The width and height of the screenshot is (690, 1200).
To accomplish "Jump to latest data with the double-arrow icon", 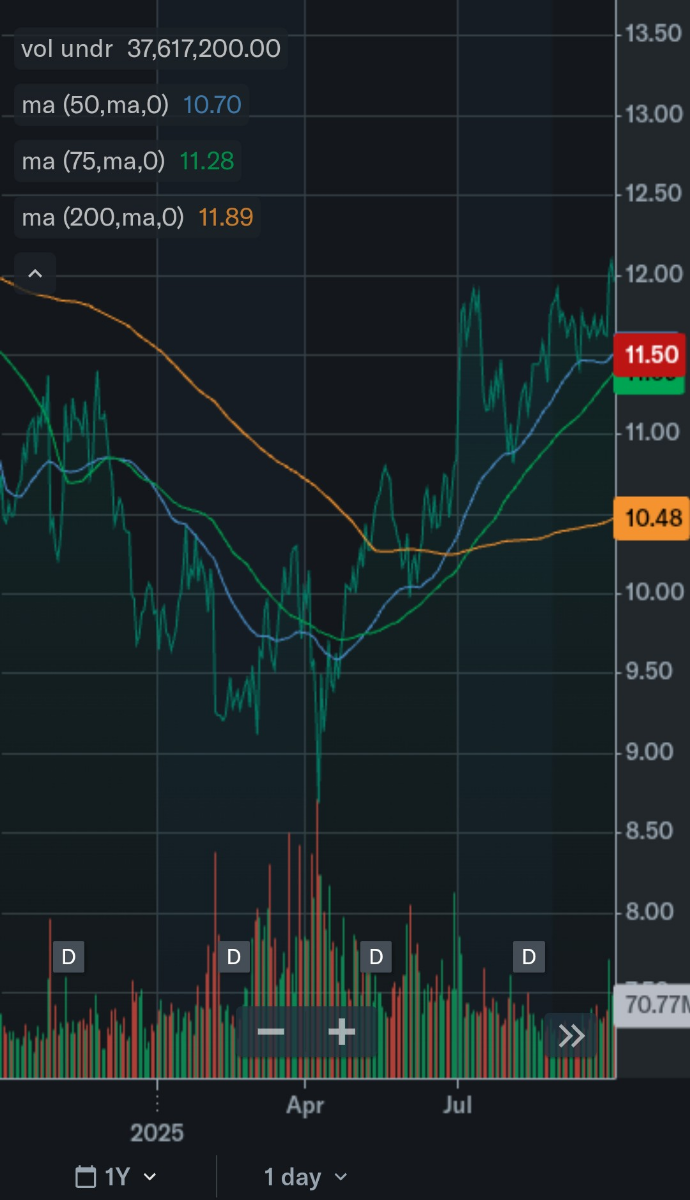I will click(x=571, y=1035).
